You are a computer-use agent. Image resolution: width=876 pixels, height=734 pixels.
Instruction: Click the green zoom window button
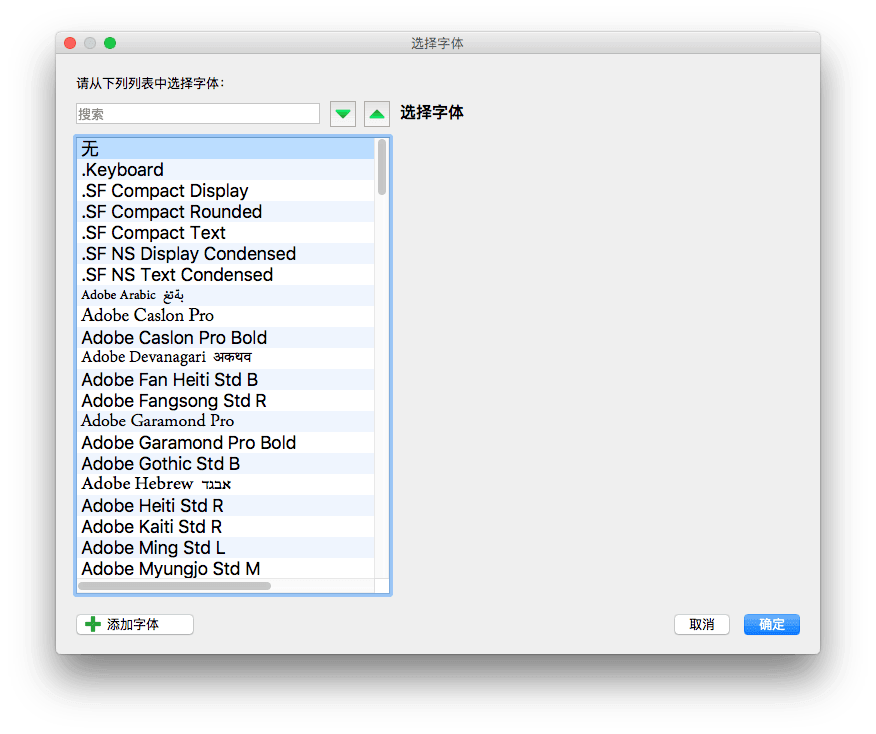(x=110, y=43)
